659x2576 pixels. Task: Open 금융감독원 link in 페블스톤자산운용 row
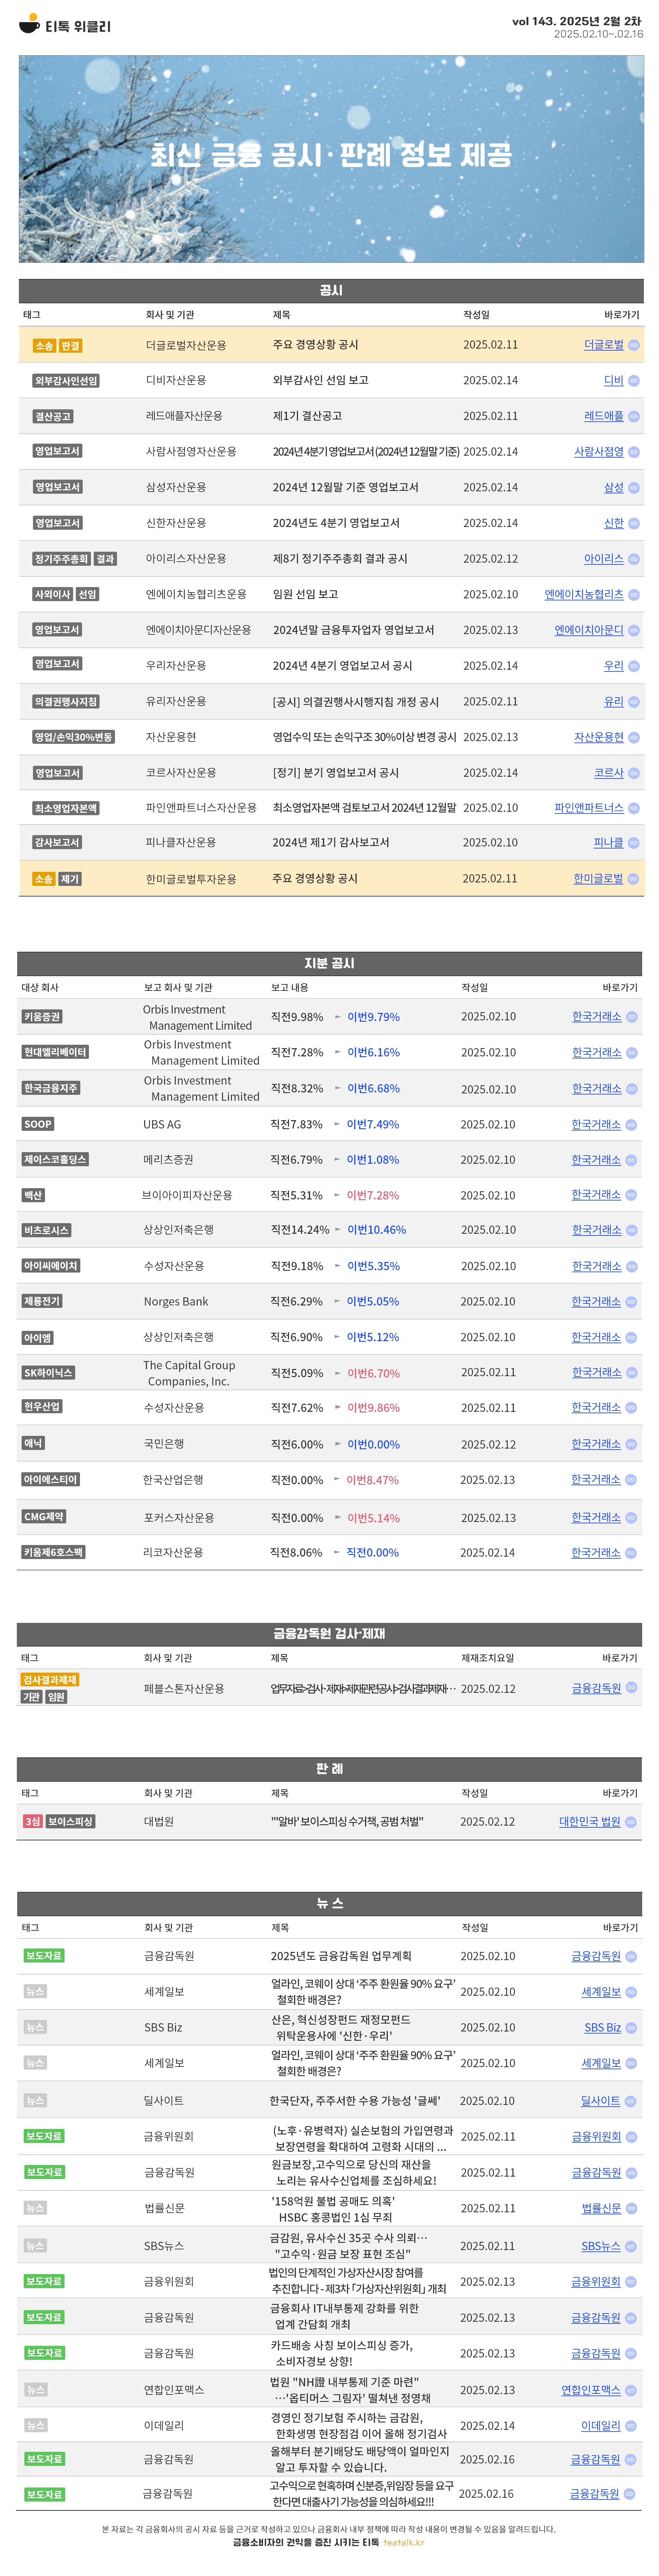[x=596, y=1688]
